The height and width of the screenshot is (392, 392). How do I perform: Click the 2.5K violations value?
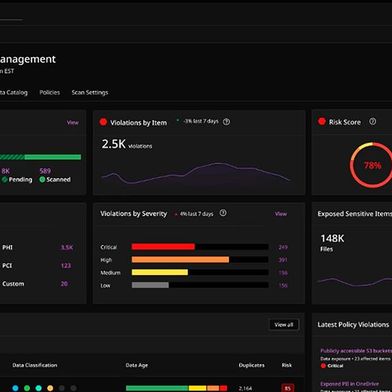[114, 144]
